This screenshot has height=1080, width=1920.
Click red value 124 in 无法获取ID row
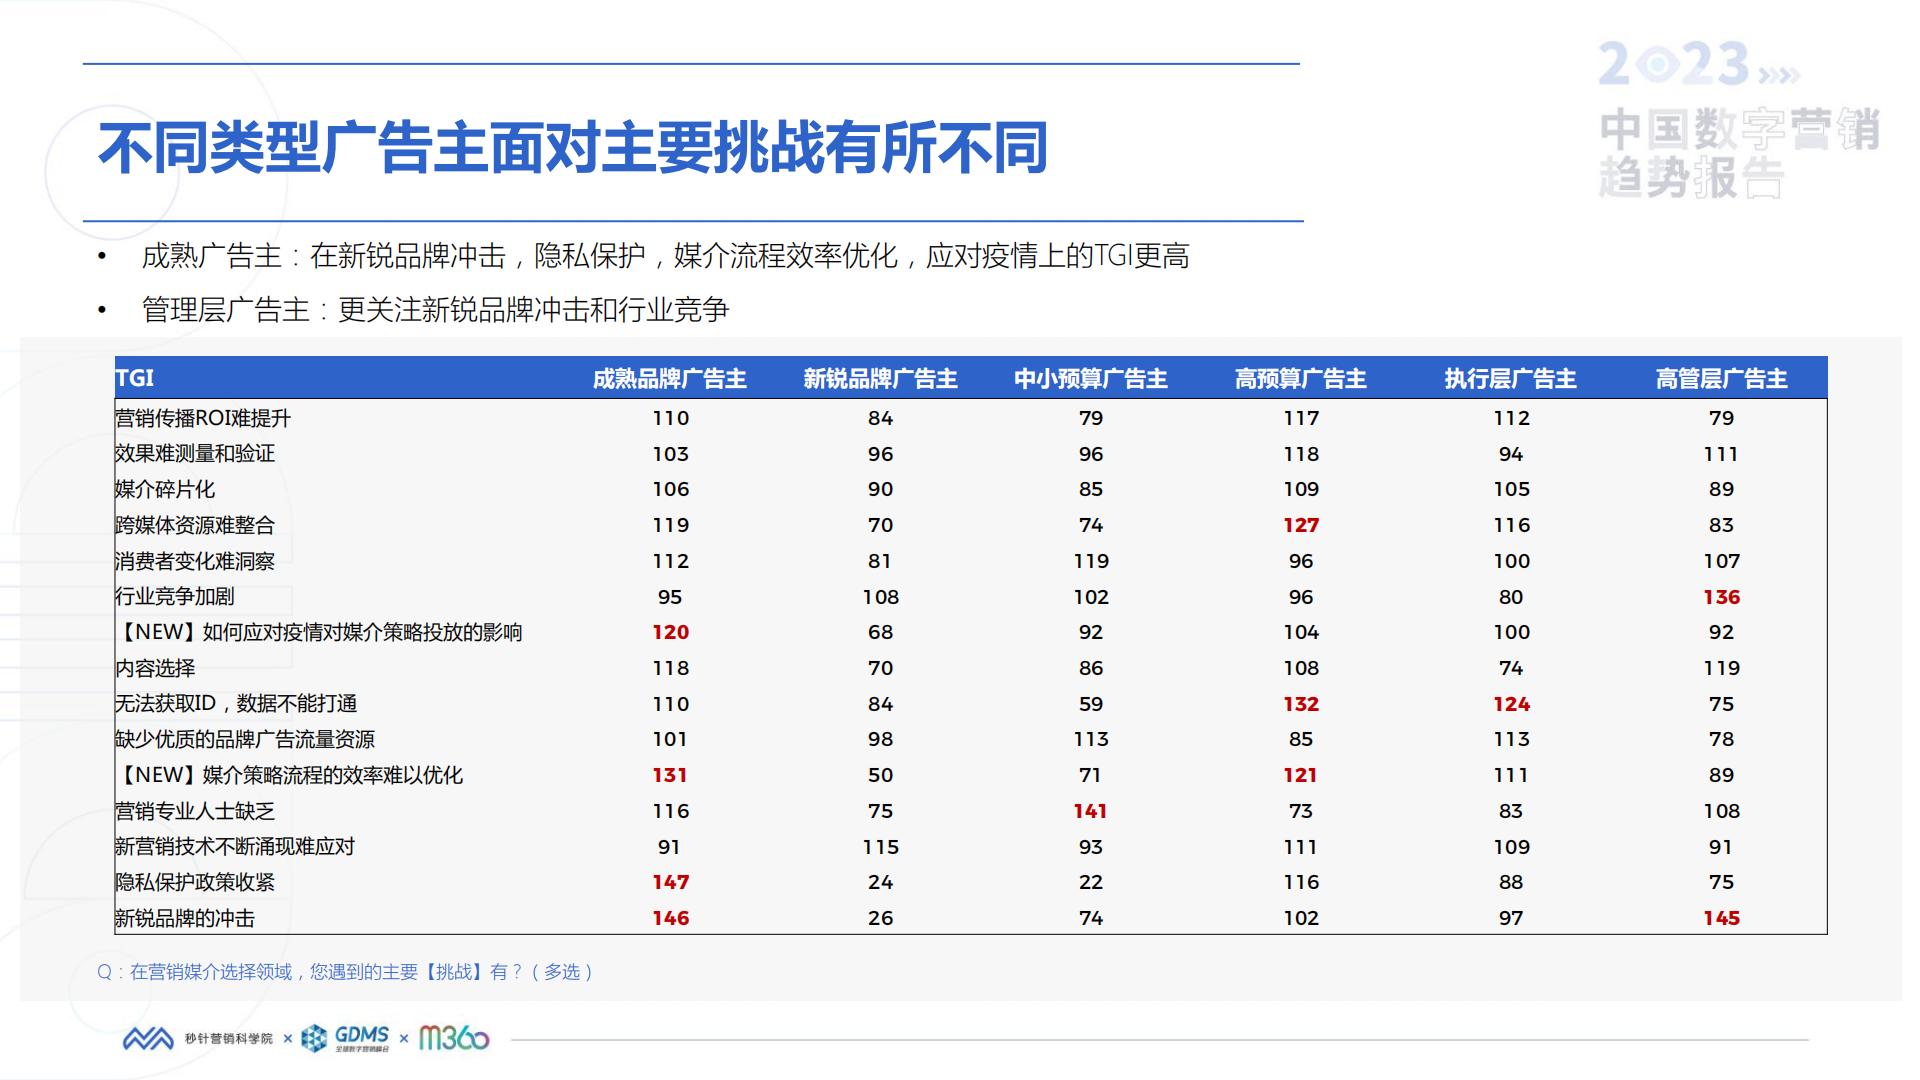click(1511, 704)
